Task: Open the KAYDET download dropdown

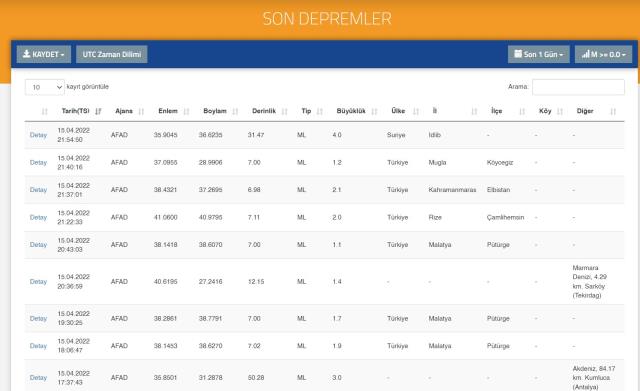Action: click(44, 54)
